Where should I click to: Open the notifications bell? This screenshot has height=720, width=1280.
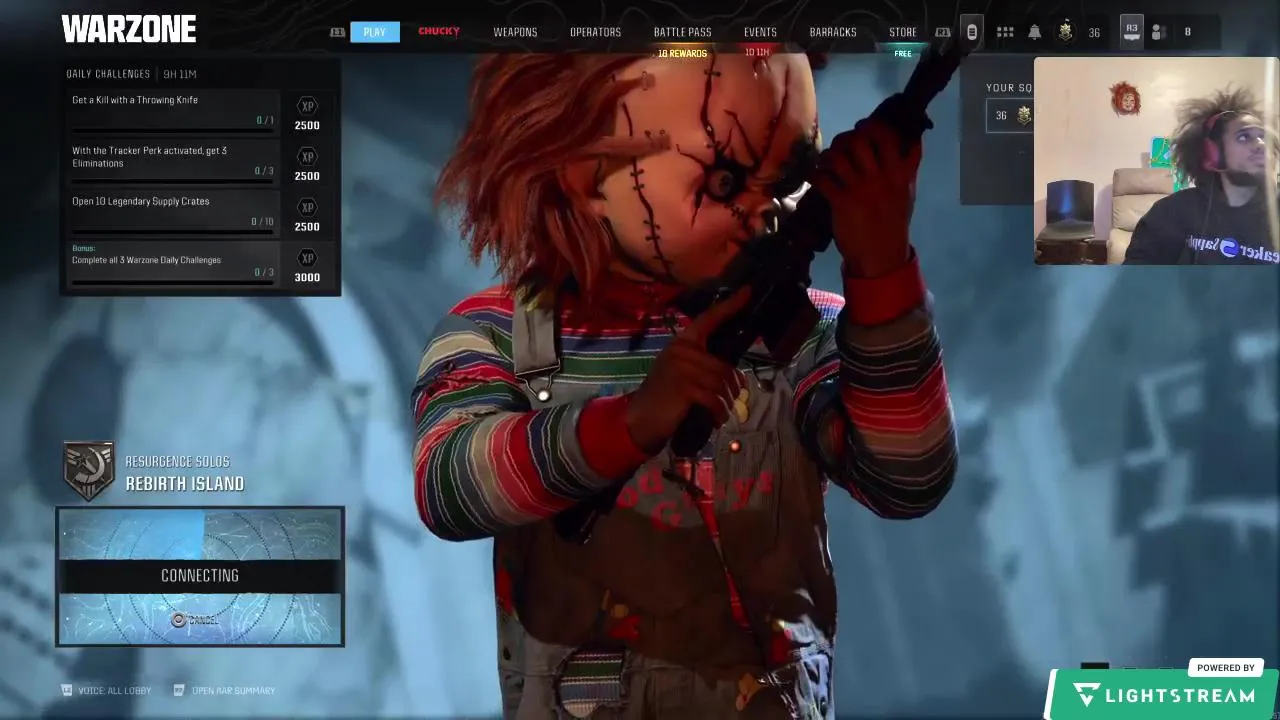click(x=1035, y=32)
